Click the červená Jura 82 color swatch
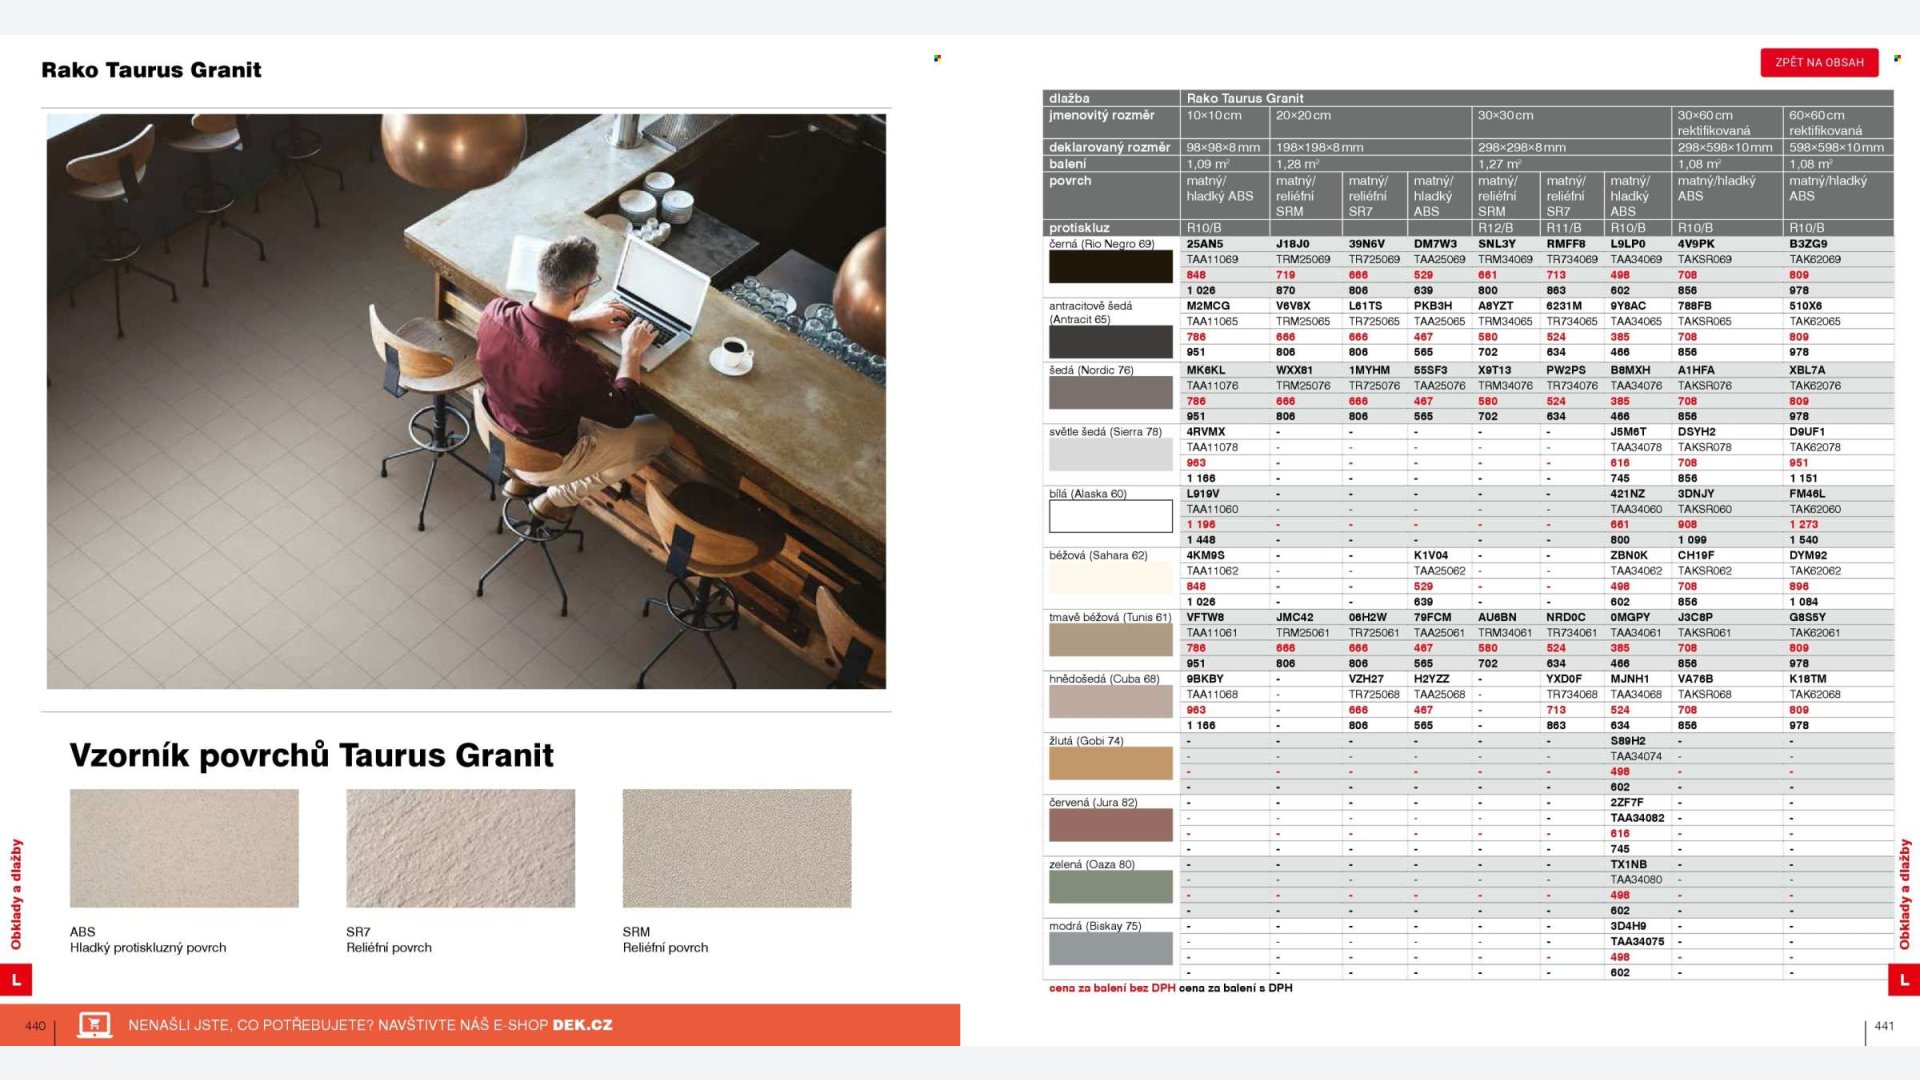 pos(1110,825)
